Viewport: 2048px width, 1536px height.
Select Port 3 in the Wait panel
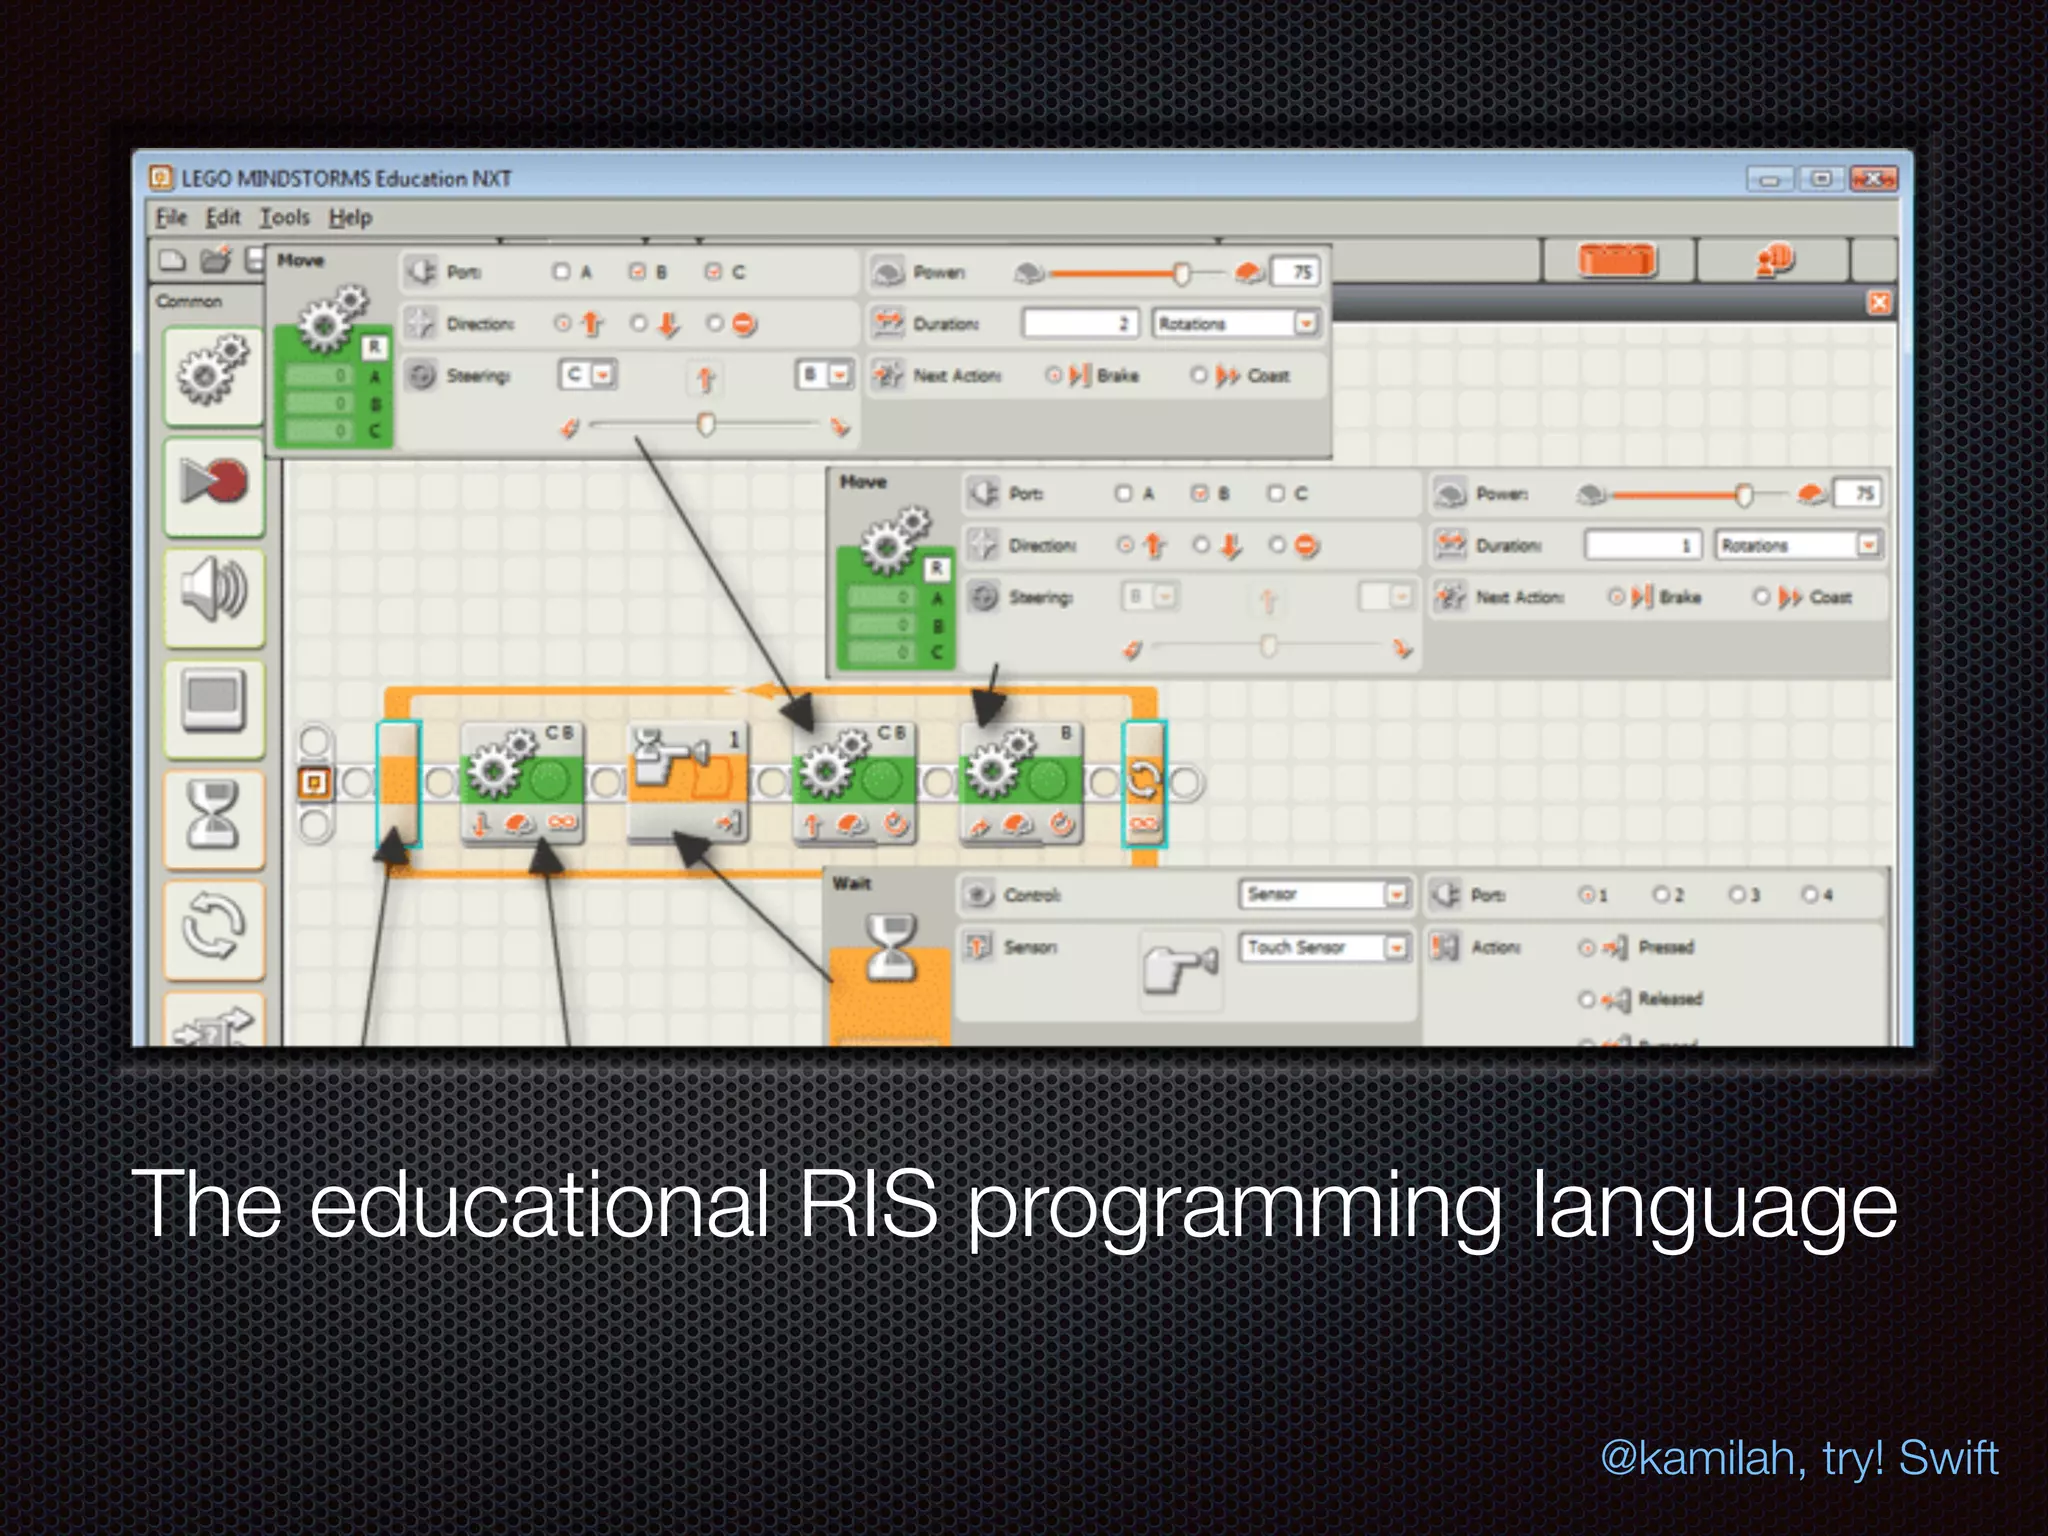pyautogui.click(x=1737, y=894)
